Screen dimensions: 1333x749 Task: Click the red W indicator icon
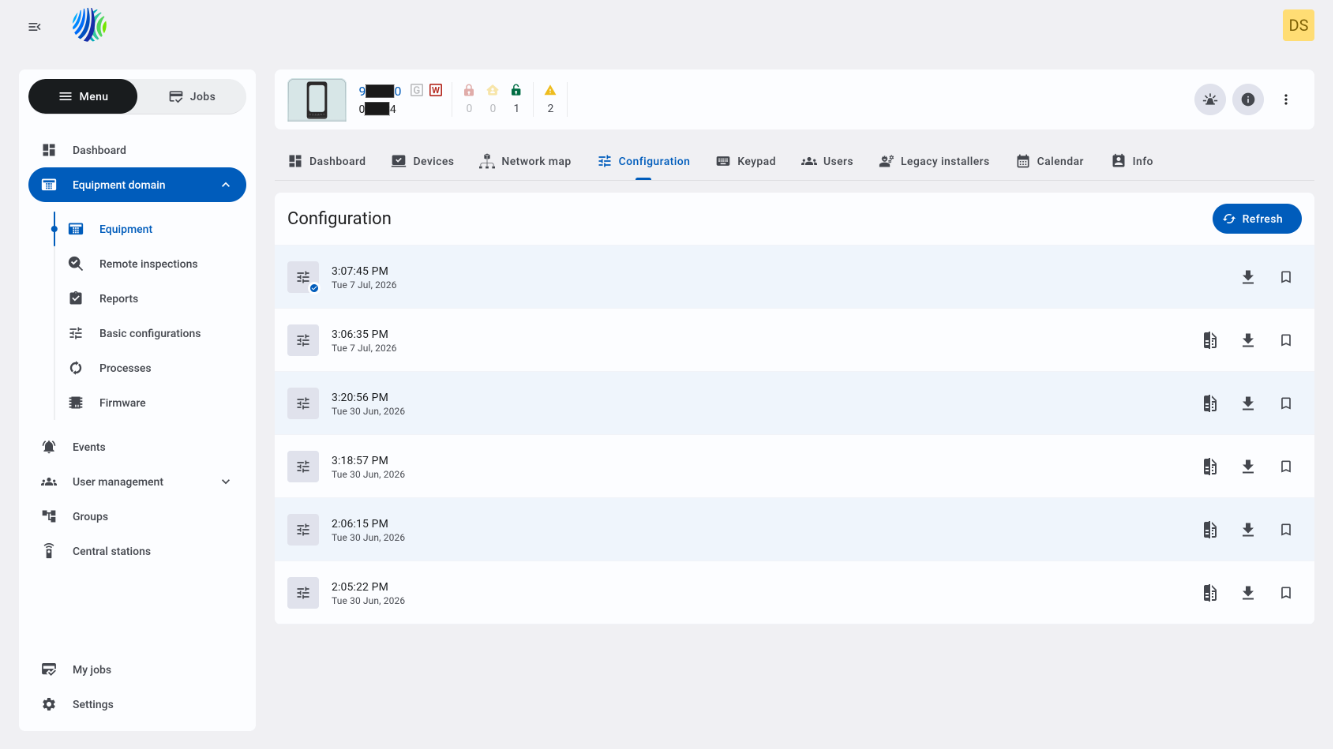point(436,90)
